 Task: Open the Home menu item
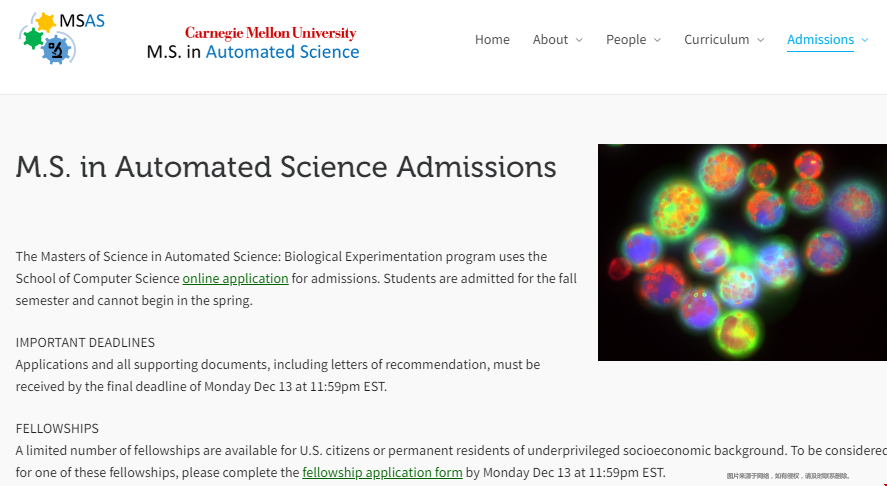(x=492, y=39)
